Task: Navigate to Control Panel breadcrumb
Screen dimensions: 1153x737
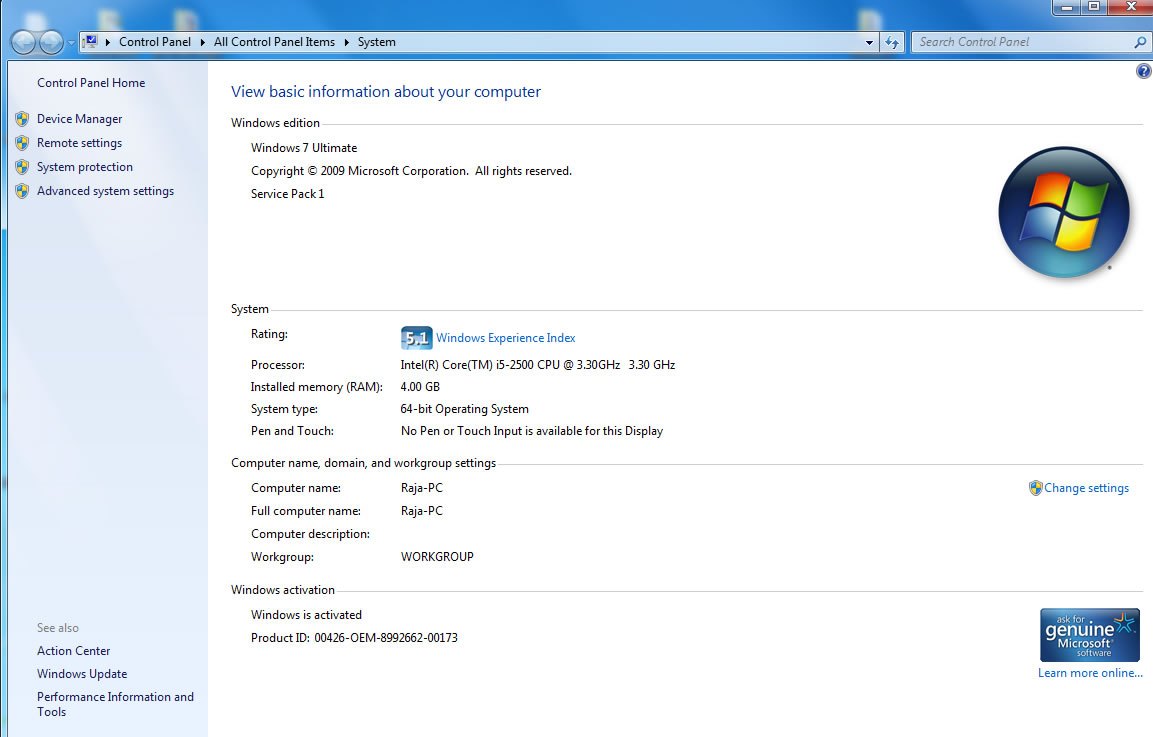Action: 154,42
